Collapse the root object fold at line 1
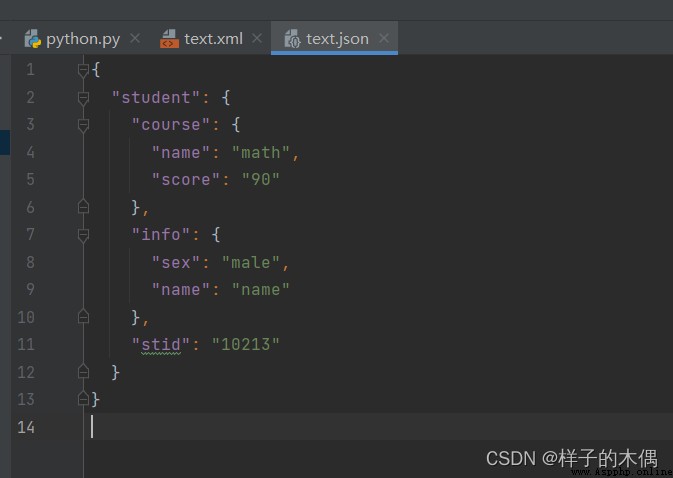 (83, 70)
